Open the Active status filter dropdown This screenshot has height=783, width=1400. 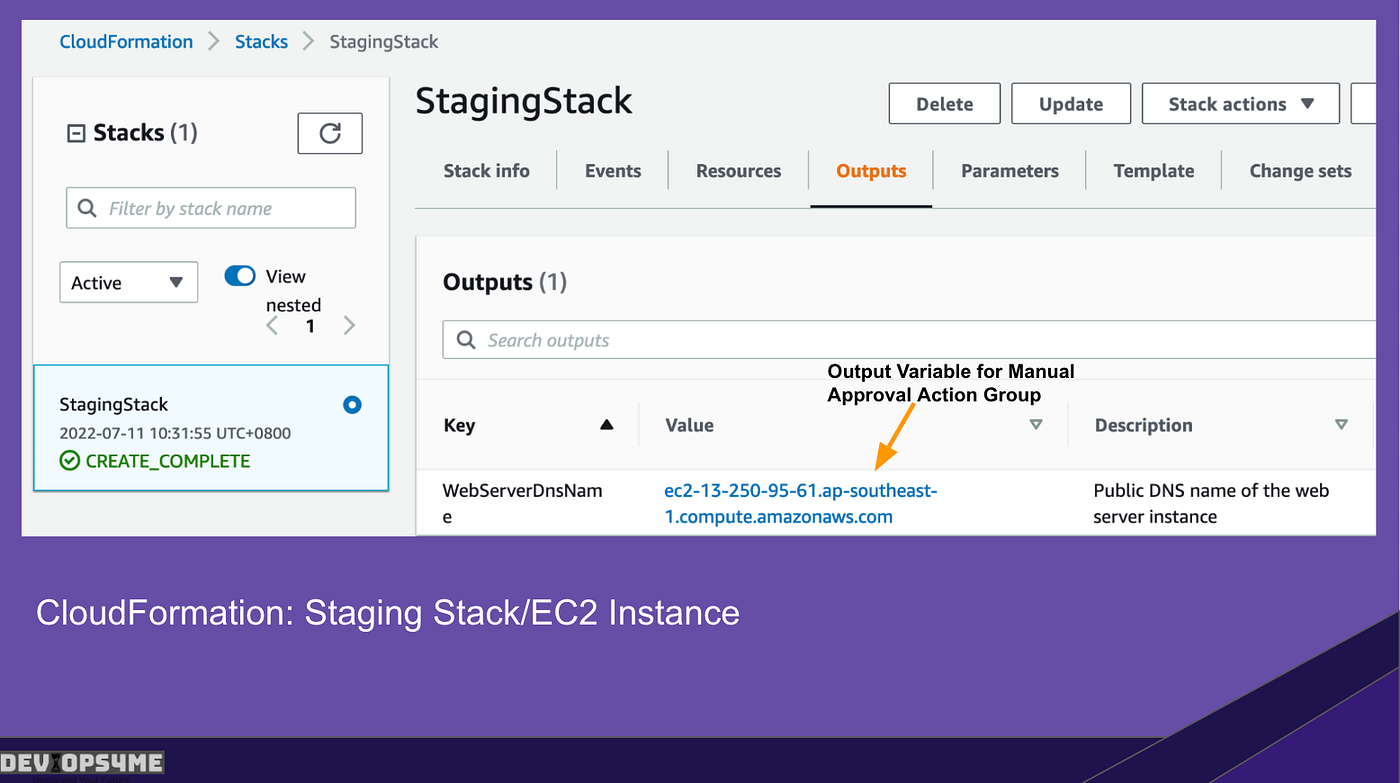[129, 283]
